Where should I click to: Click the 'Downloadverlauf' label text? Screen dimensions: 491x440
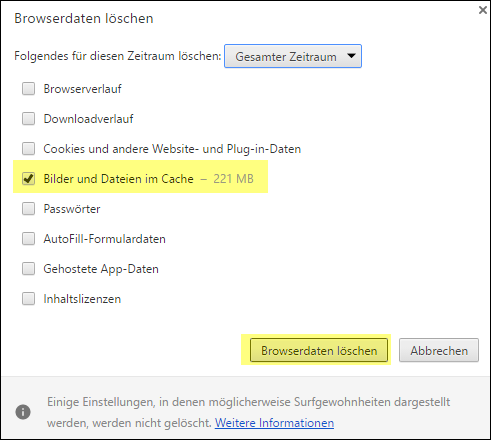tap(89, 119)
